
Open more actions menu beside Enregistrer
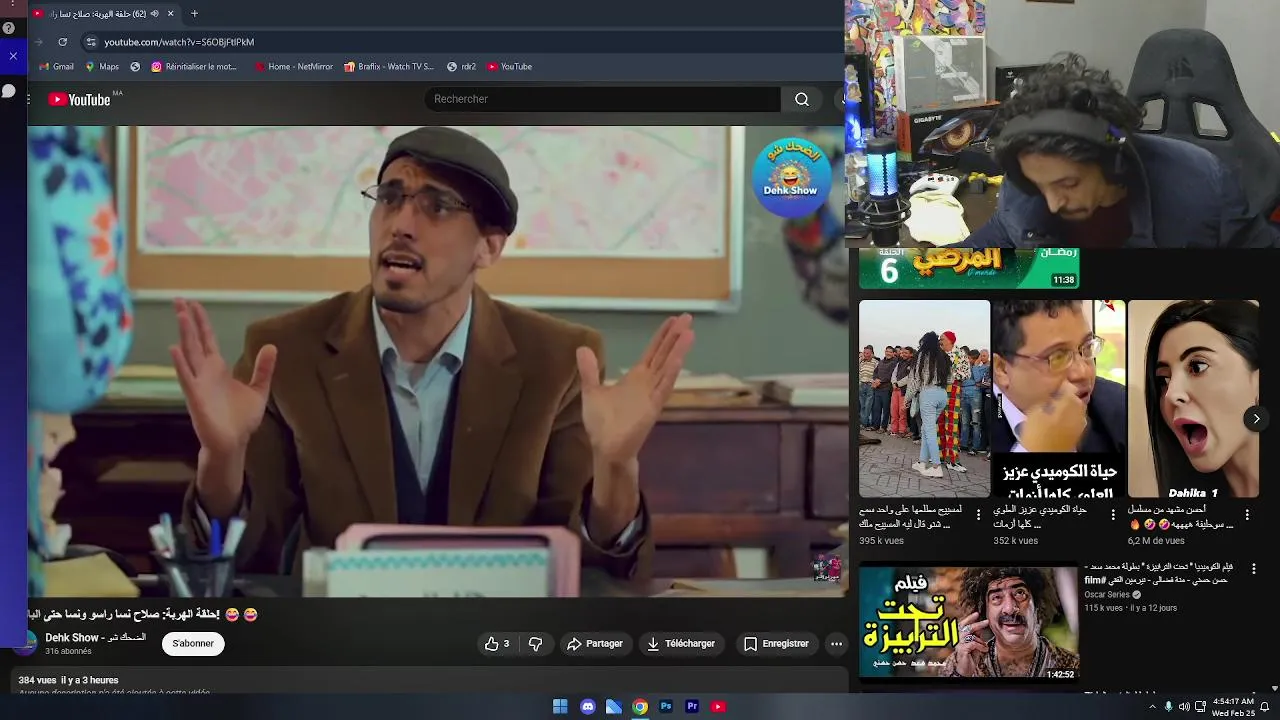837,644
